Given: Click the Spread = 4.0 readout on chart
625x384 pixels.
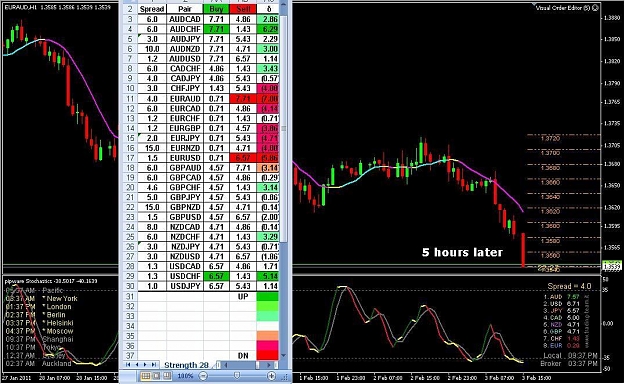Looking at the screenshot, I should tap(569, 286).
